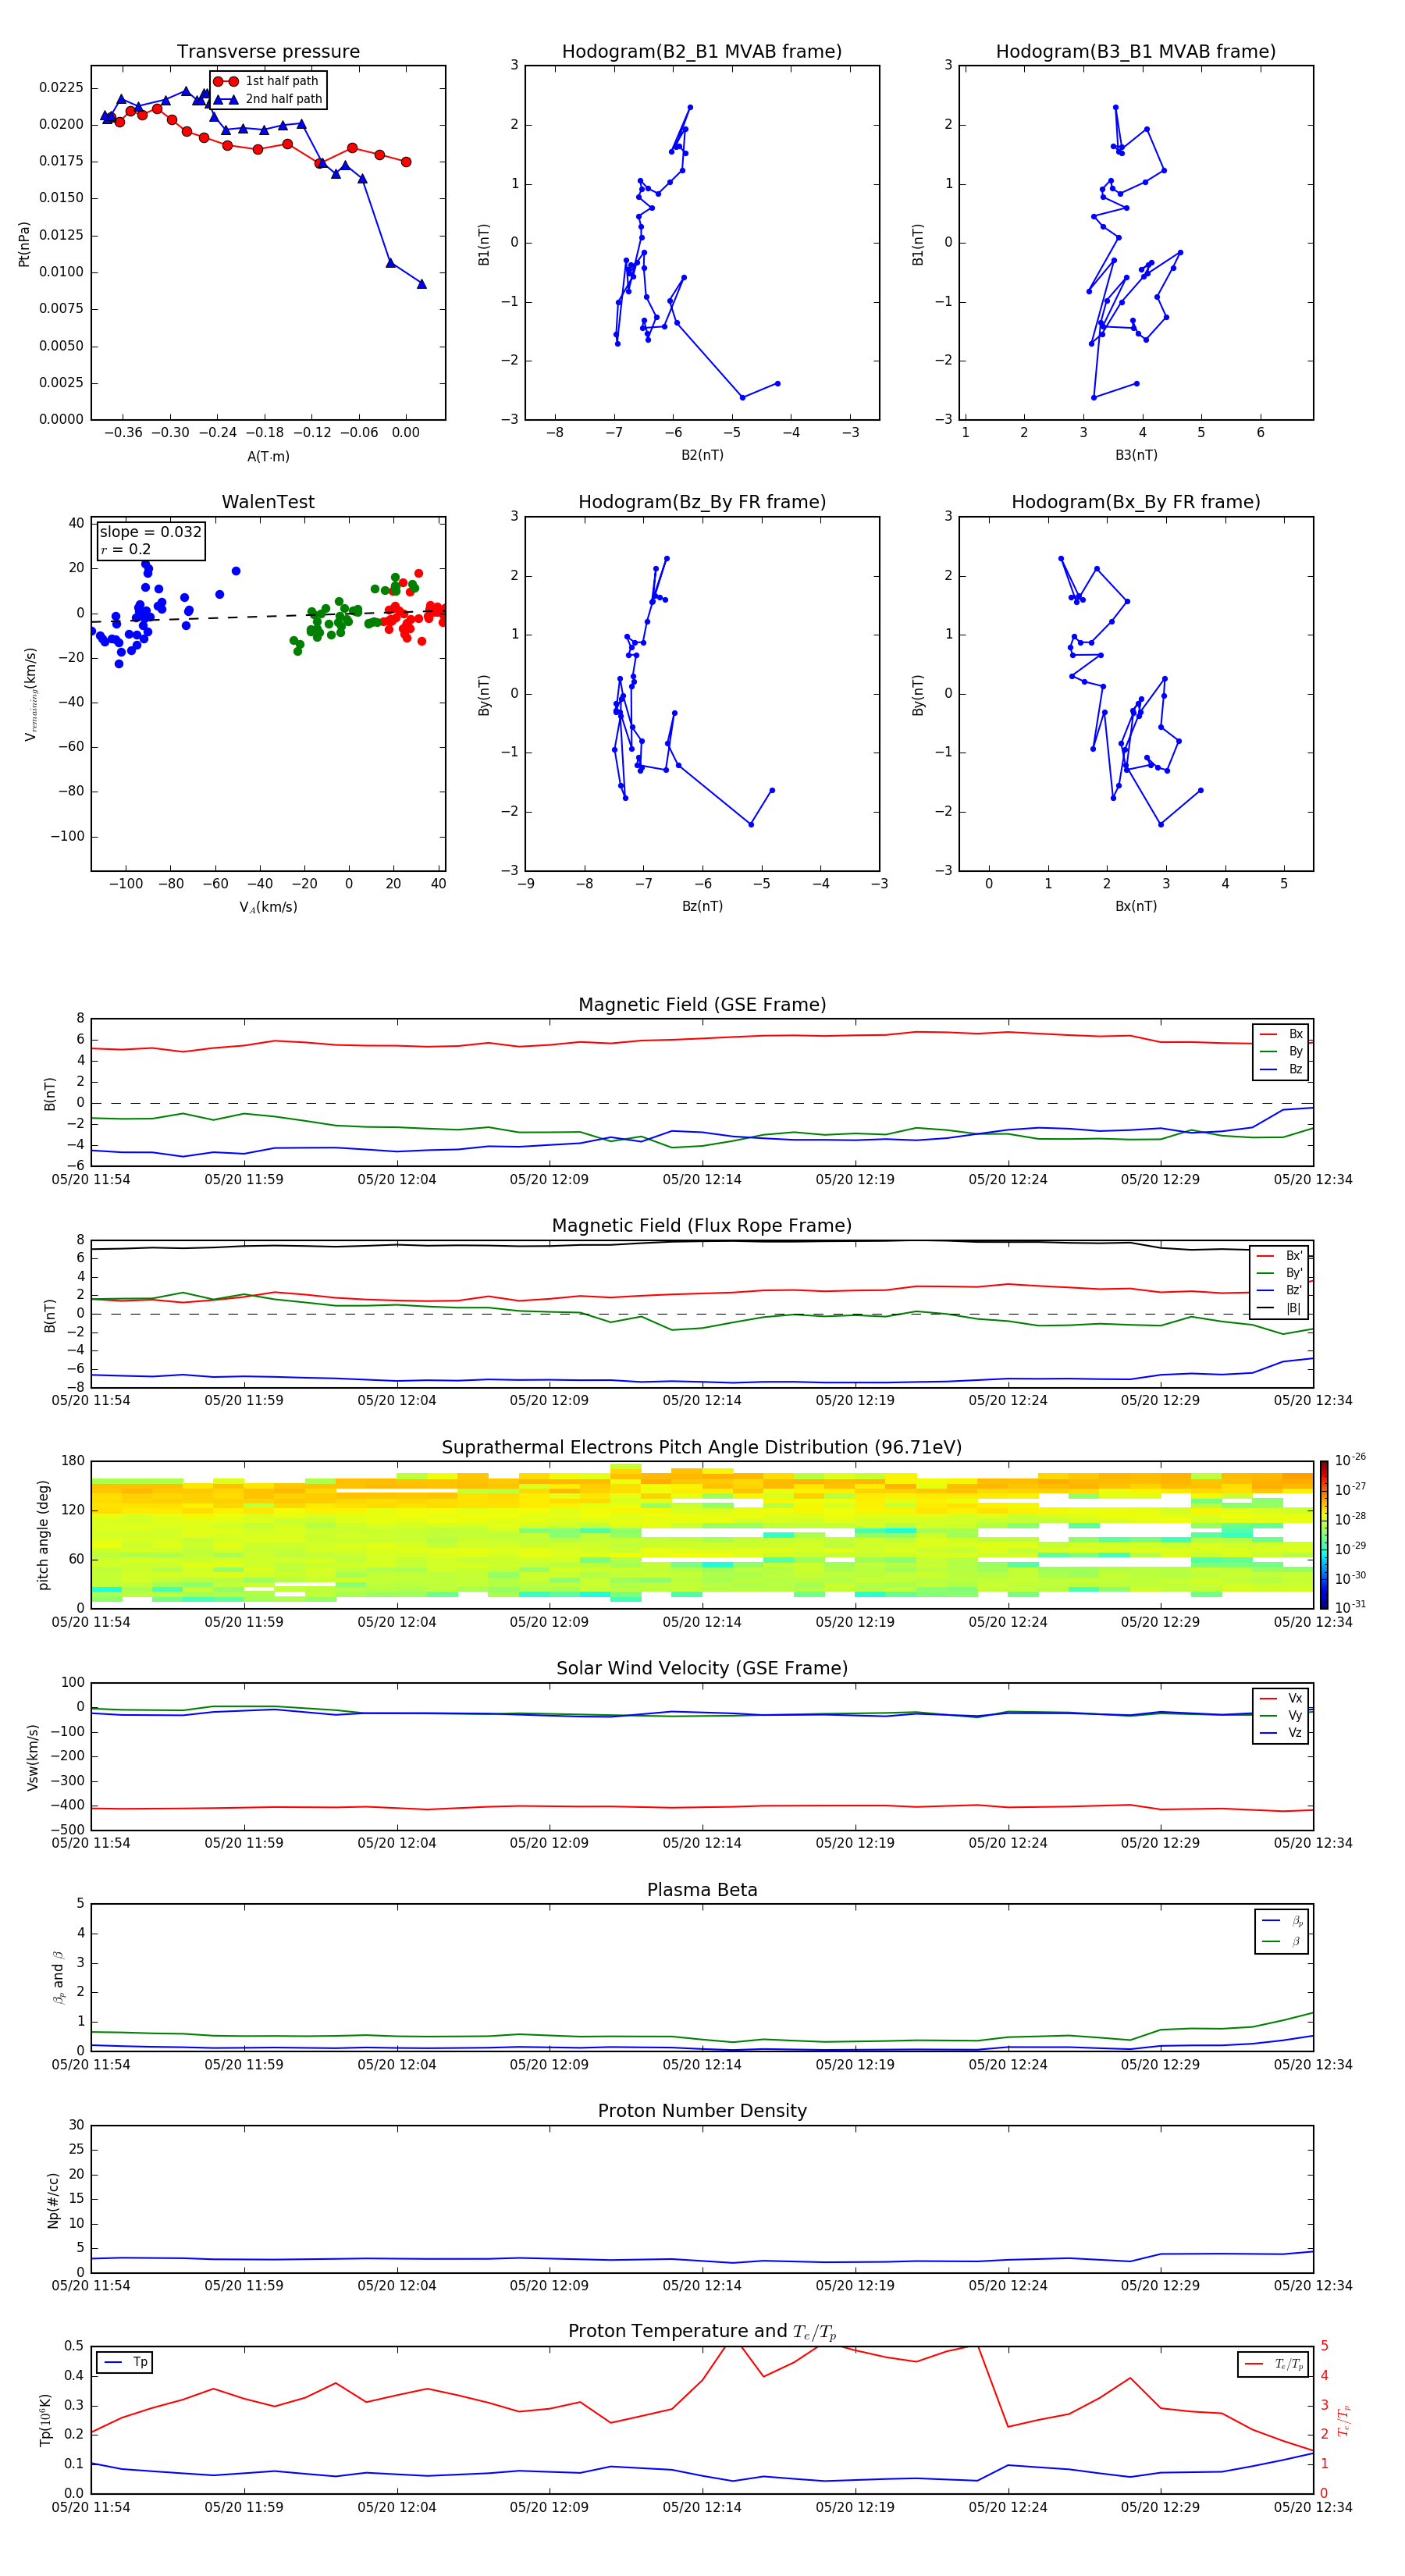Click the 'Transverse pressure' plot title
Viewport: 1405px width, 2576px height.
268,52
